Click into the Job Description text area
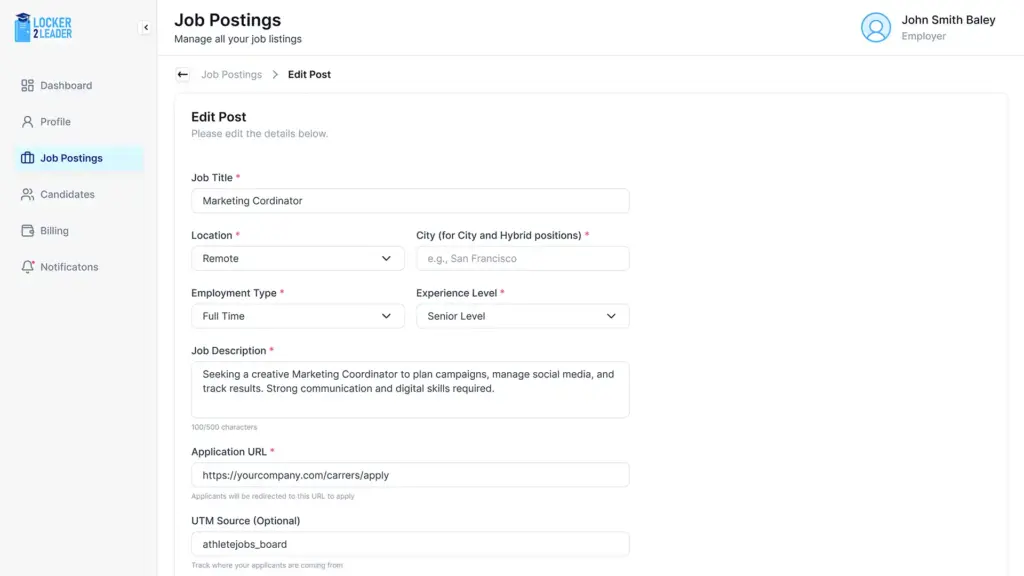The width and height of the screenshot is (1024, 576). tap(410, 389)
